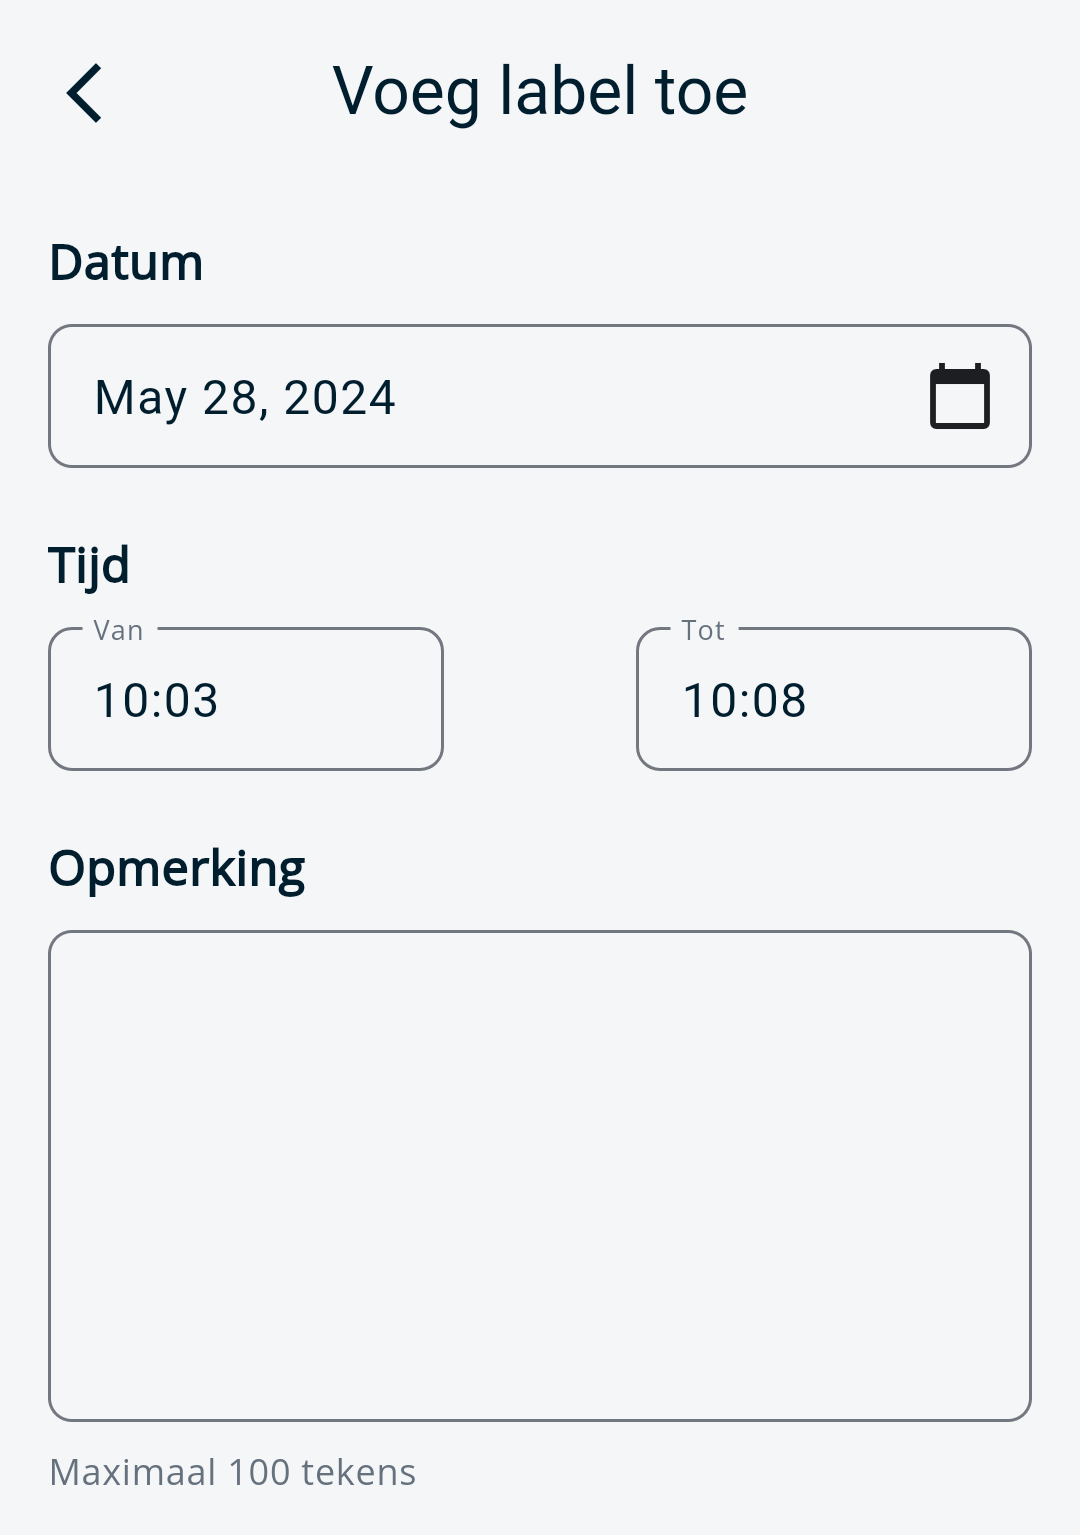
Task: Click the word "May" in the date field
Action: pos(140,398)
